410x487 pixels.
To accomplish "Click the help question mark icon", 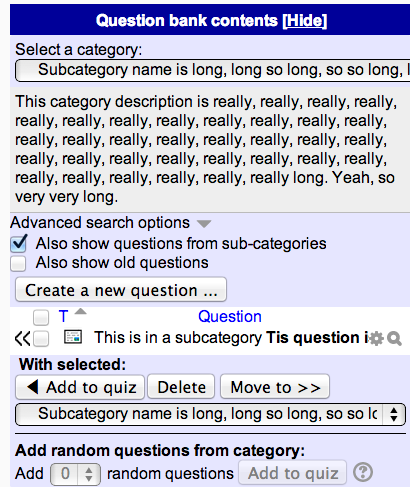I will [x=363, y=472].
